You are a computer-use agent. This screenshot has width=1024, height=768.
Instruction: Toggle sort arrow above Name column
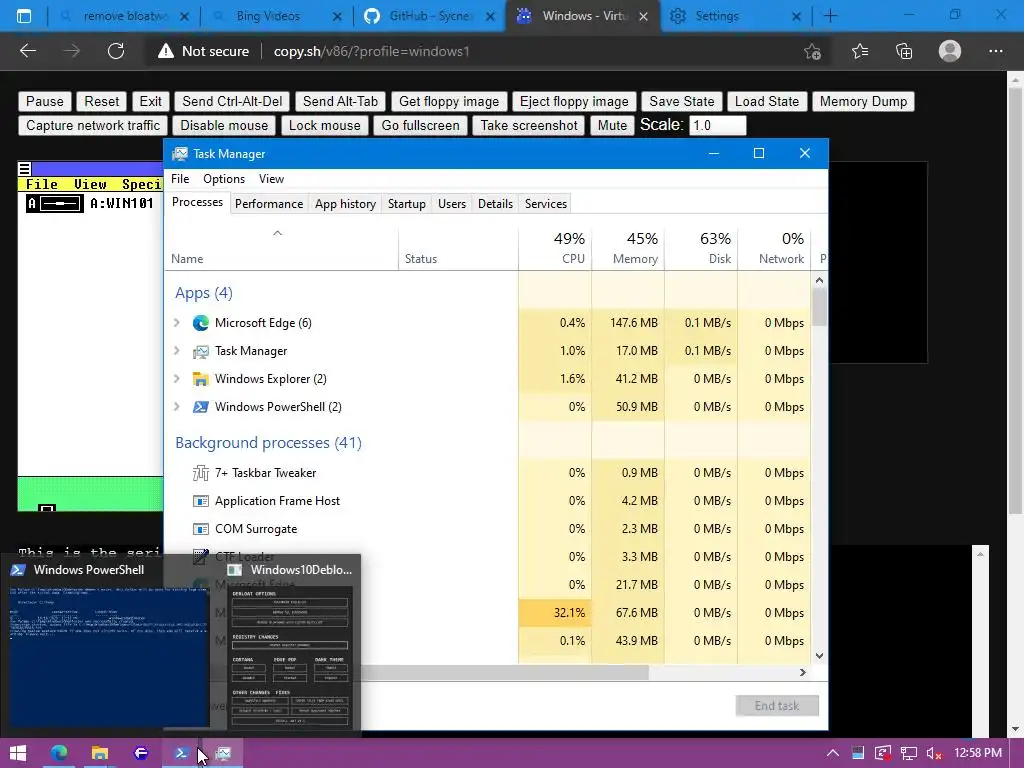(278, 233)
